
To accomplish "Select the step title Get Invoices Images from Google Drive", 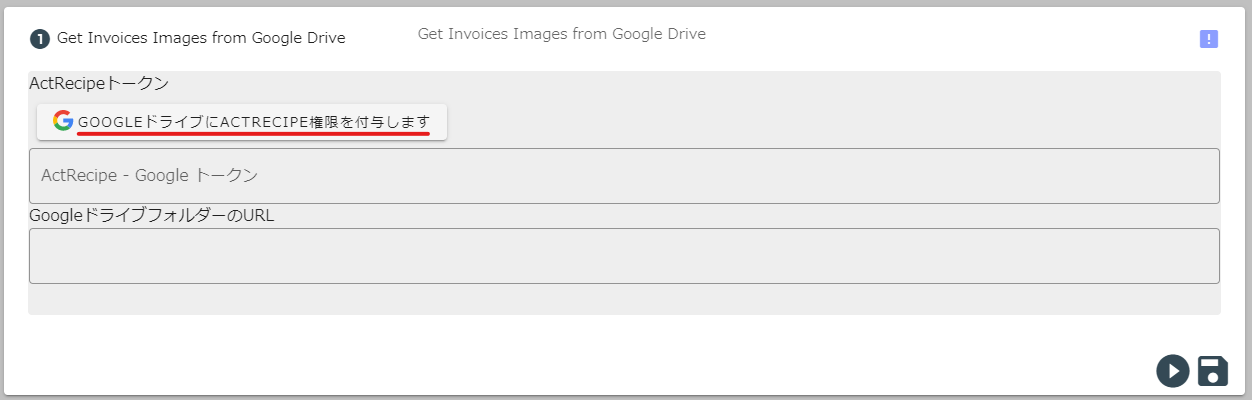I will coord(201,38).
